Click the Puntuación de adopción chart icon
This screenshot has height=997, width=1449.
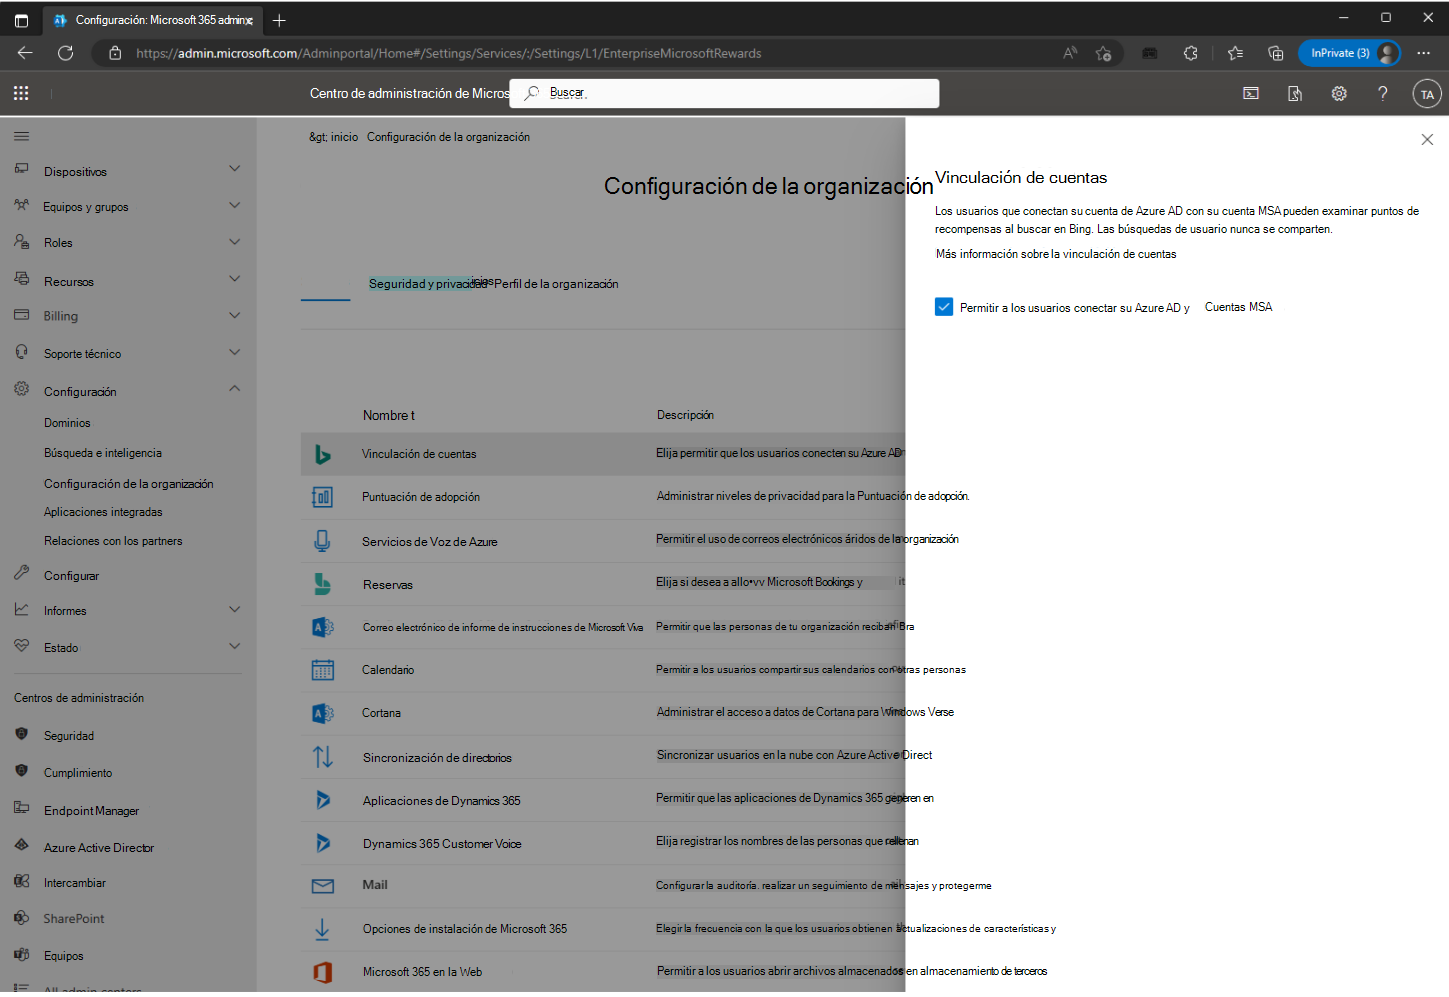[322, 497]
